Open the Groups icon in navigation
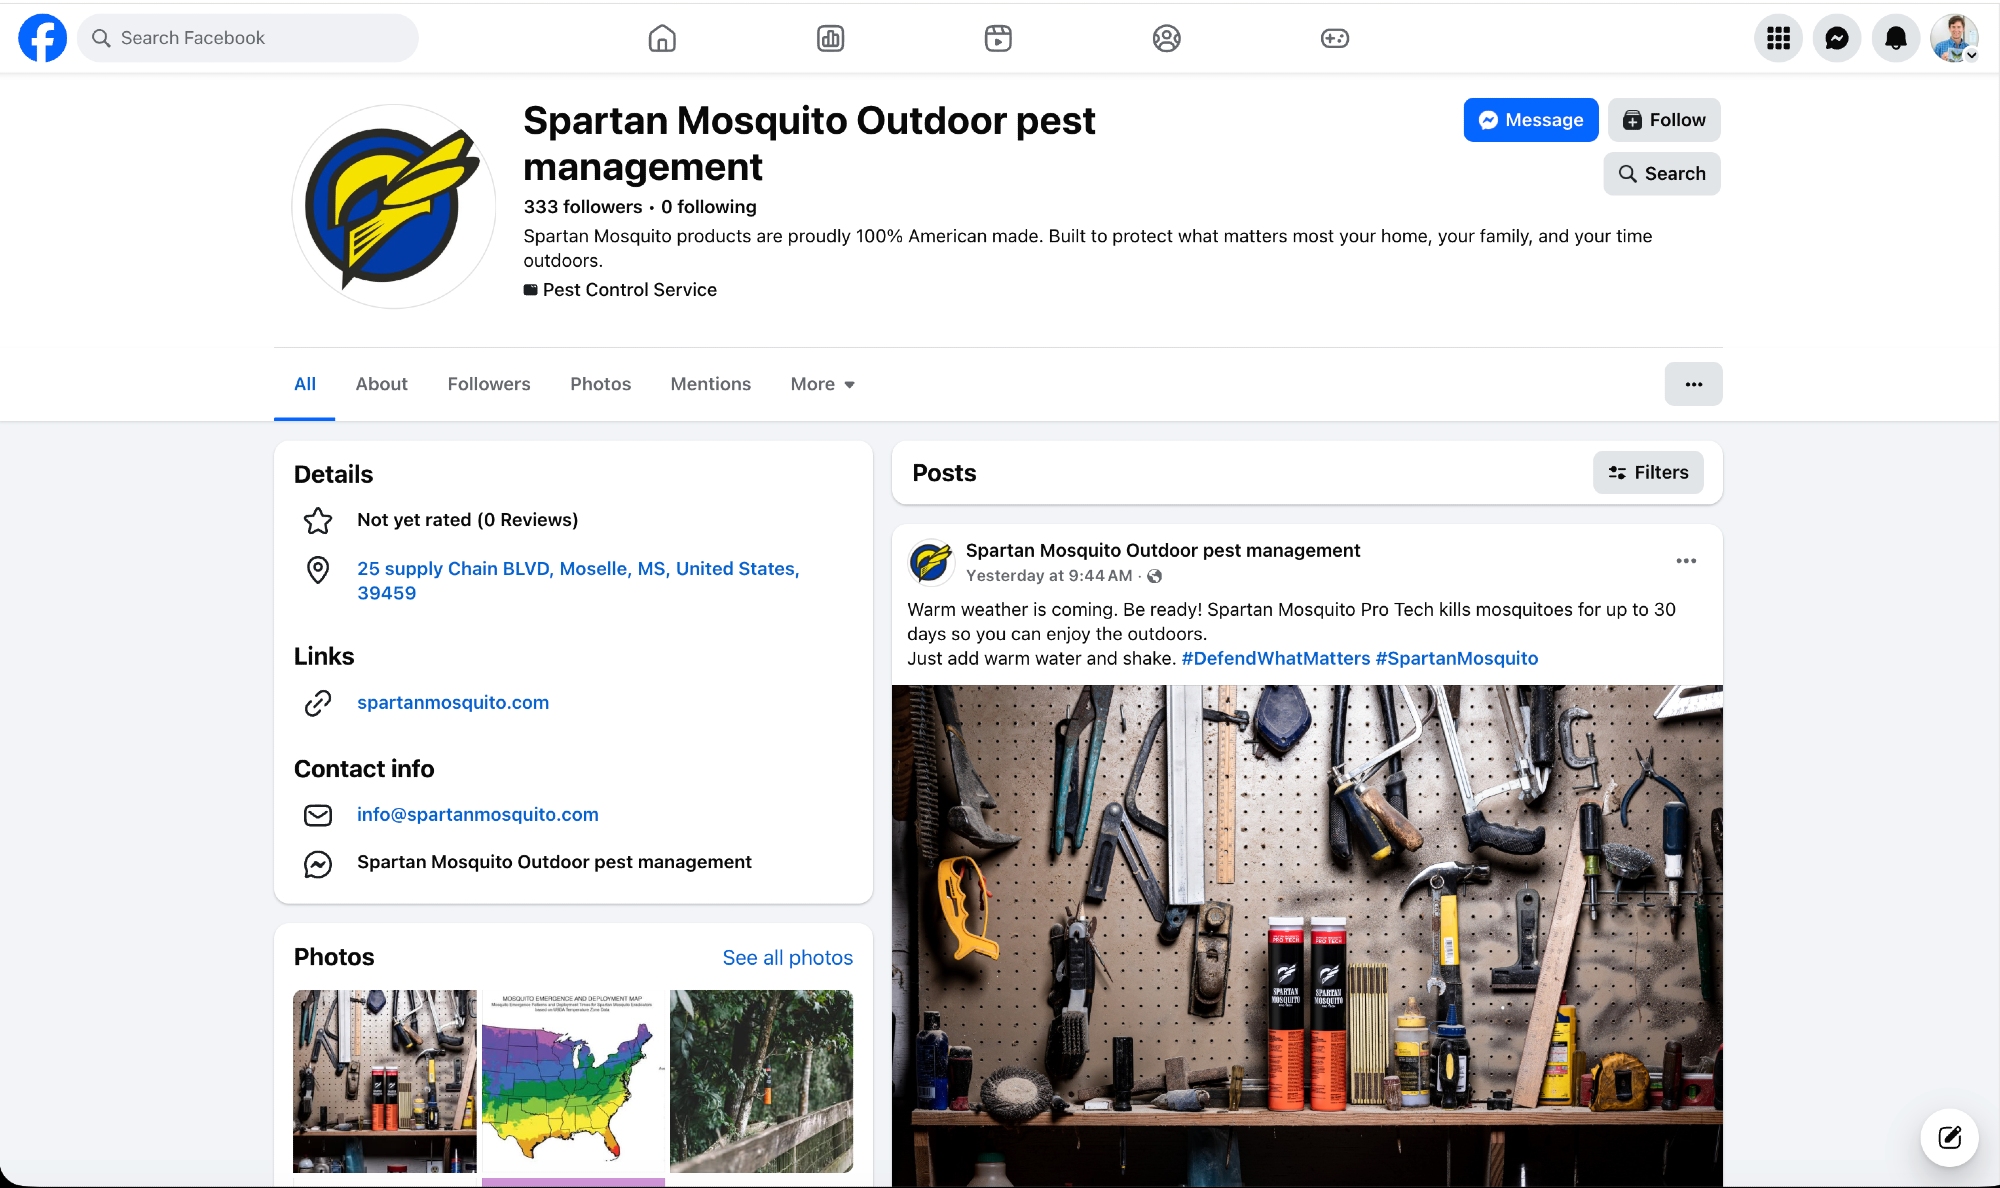Screen dimensions: 2000x1188 pos(1166,38)
